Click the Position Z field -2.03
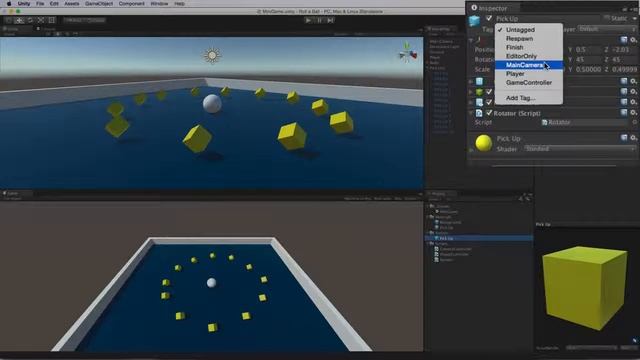Viewport: 640px width, 360px height. pyautogui.click(x=624, y=49)
